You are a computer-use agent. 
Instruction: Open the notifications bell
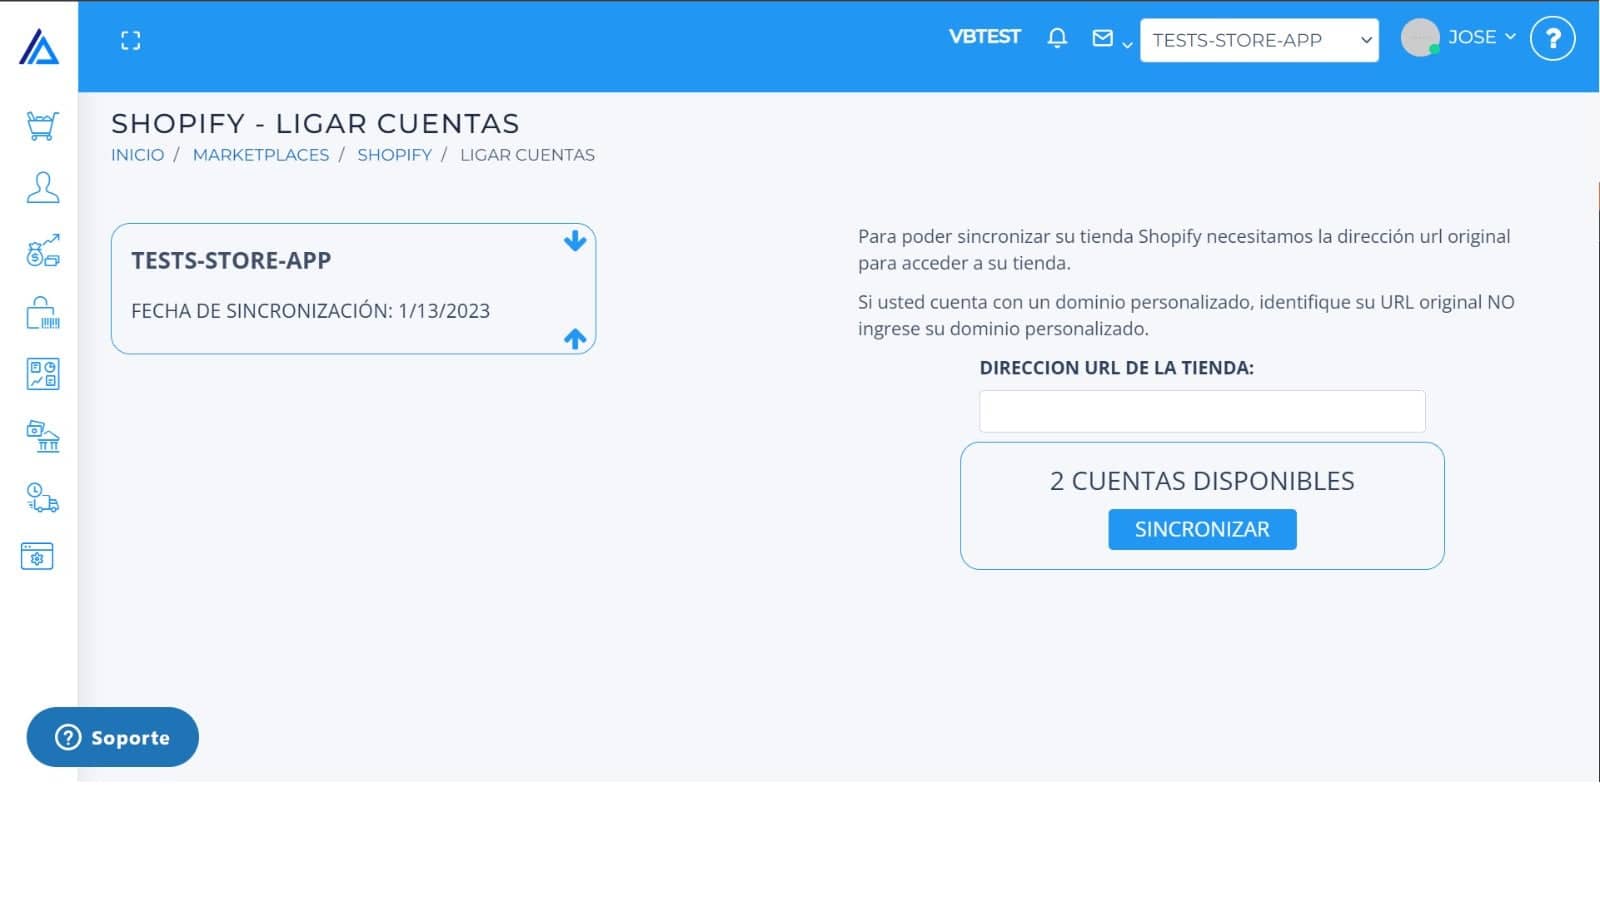(1057, 38)
